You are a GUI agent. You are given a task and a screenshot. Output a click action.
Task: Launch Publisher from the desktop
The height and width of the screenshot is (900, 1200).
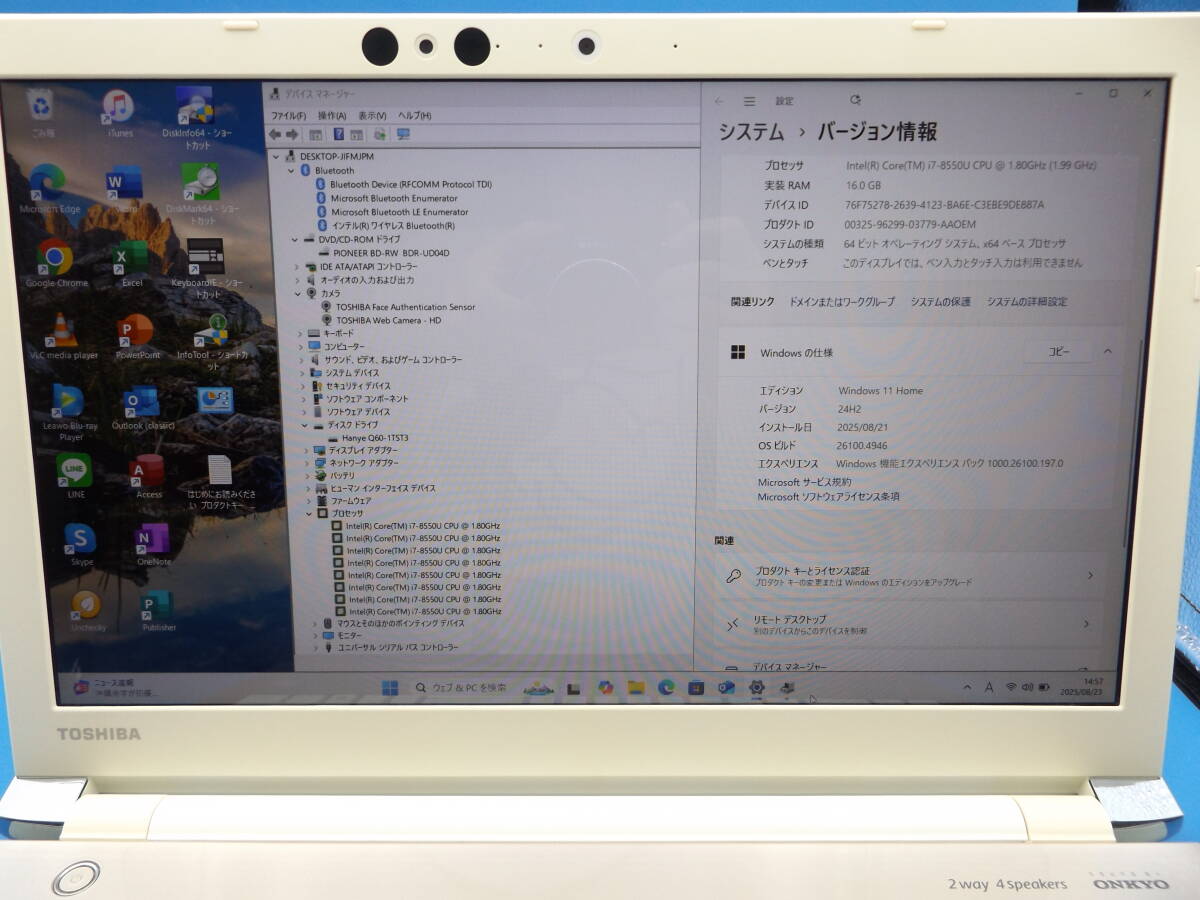tap(158, 610)
